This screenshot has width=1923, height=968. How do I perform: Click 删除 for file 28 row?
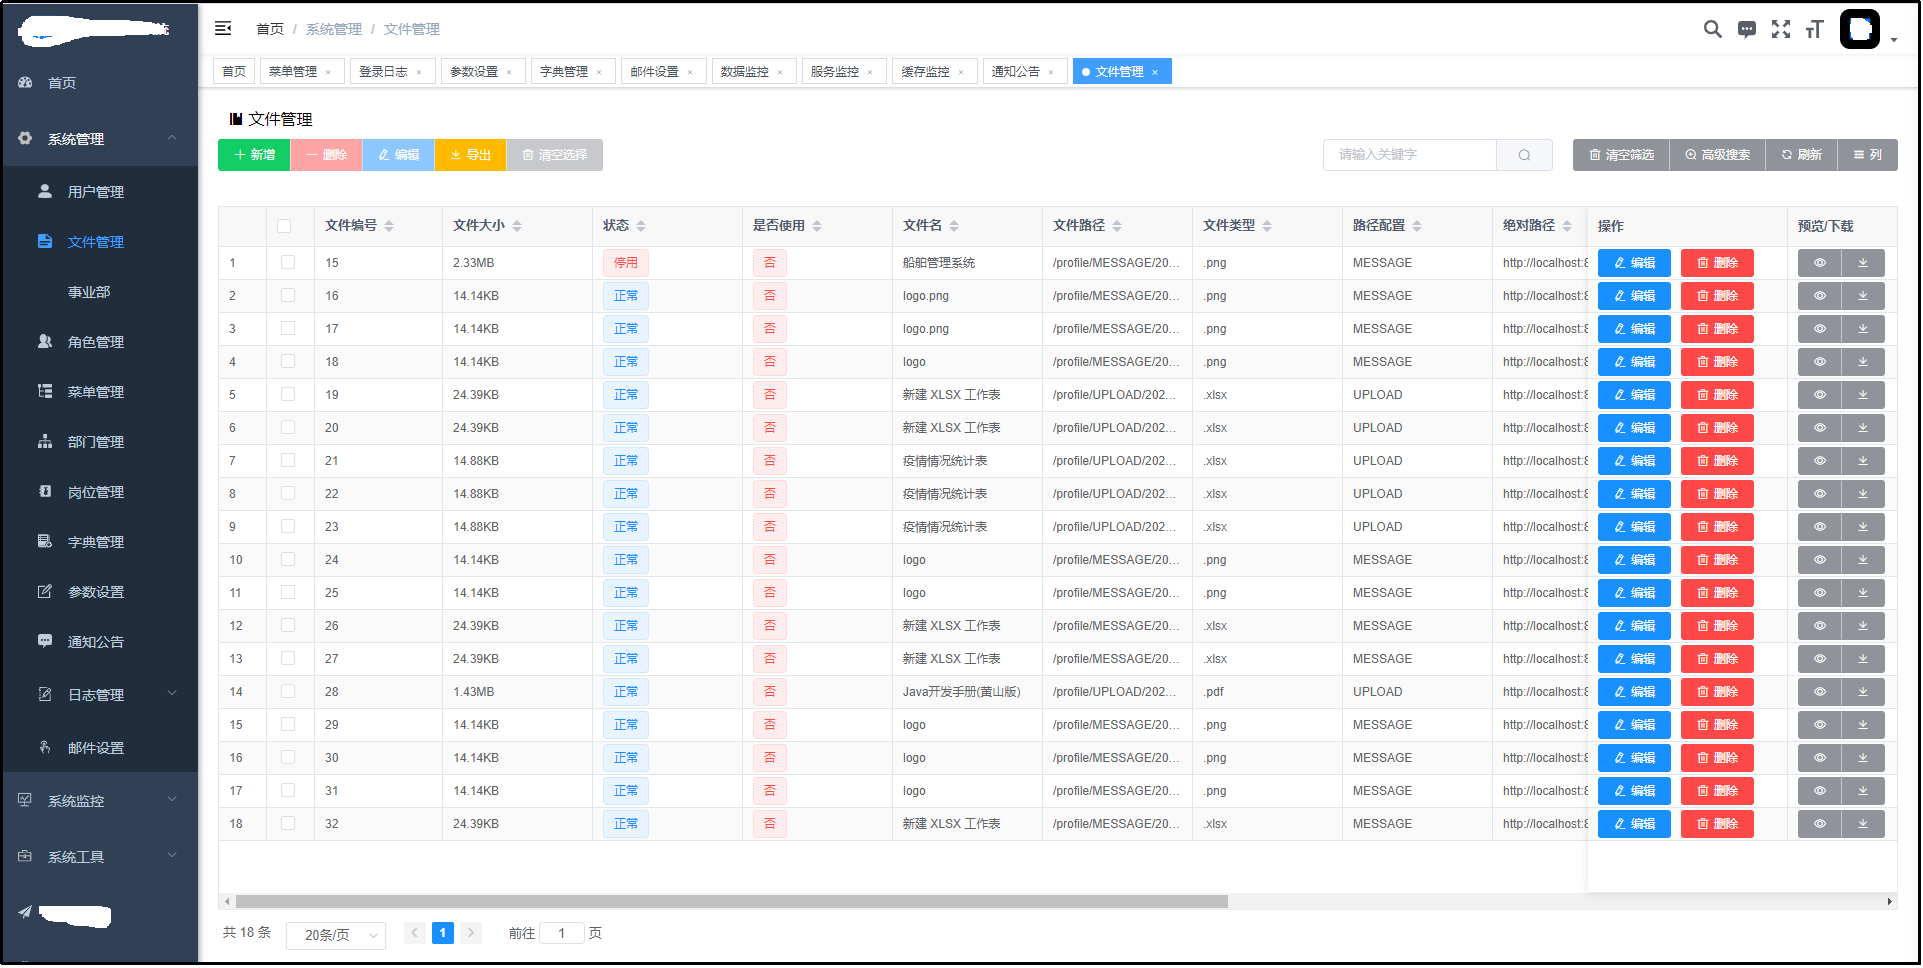(1717, 692)
